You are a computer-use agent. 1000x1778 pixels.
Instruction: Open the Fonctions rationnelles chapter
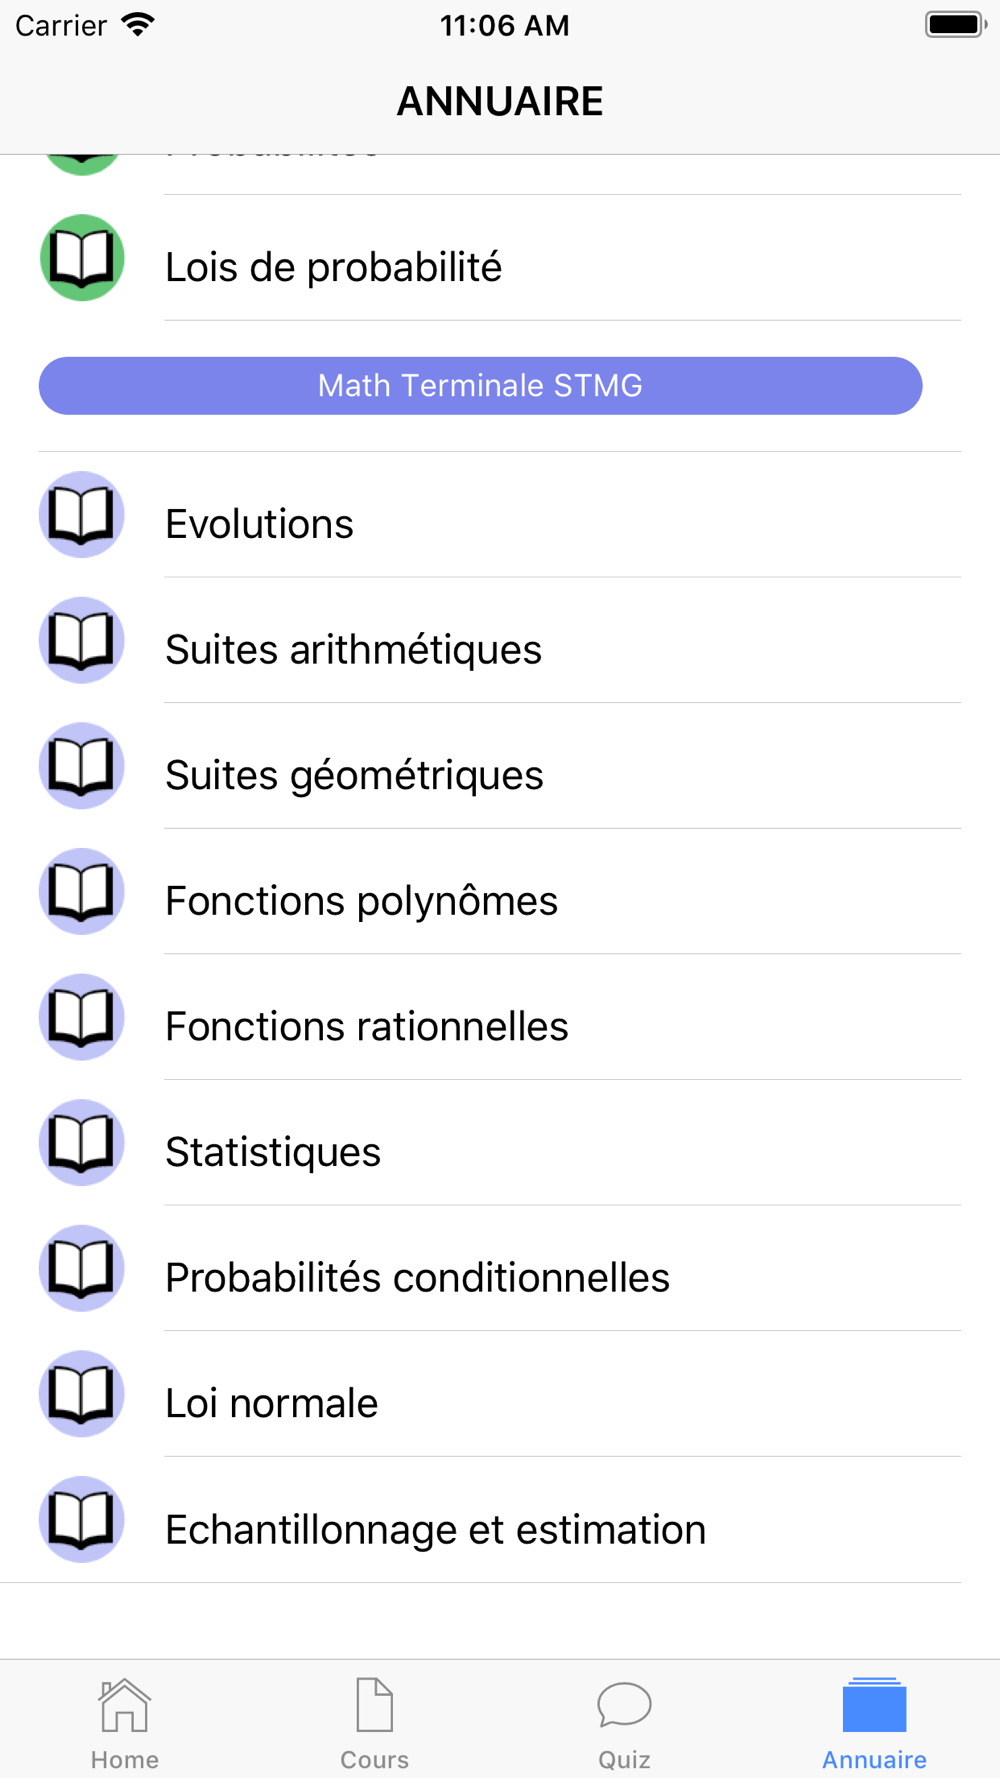(x=500, y=1017)
